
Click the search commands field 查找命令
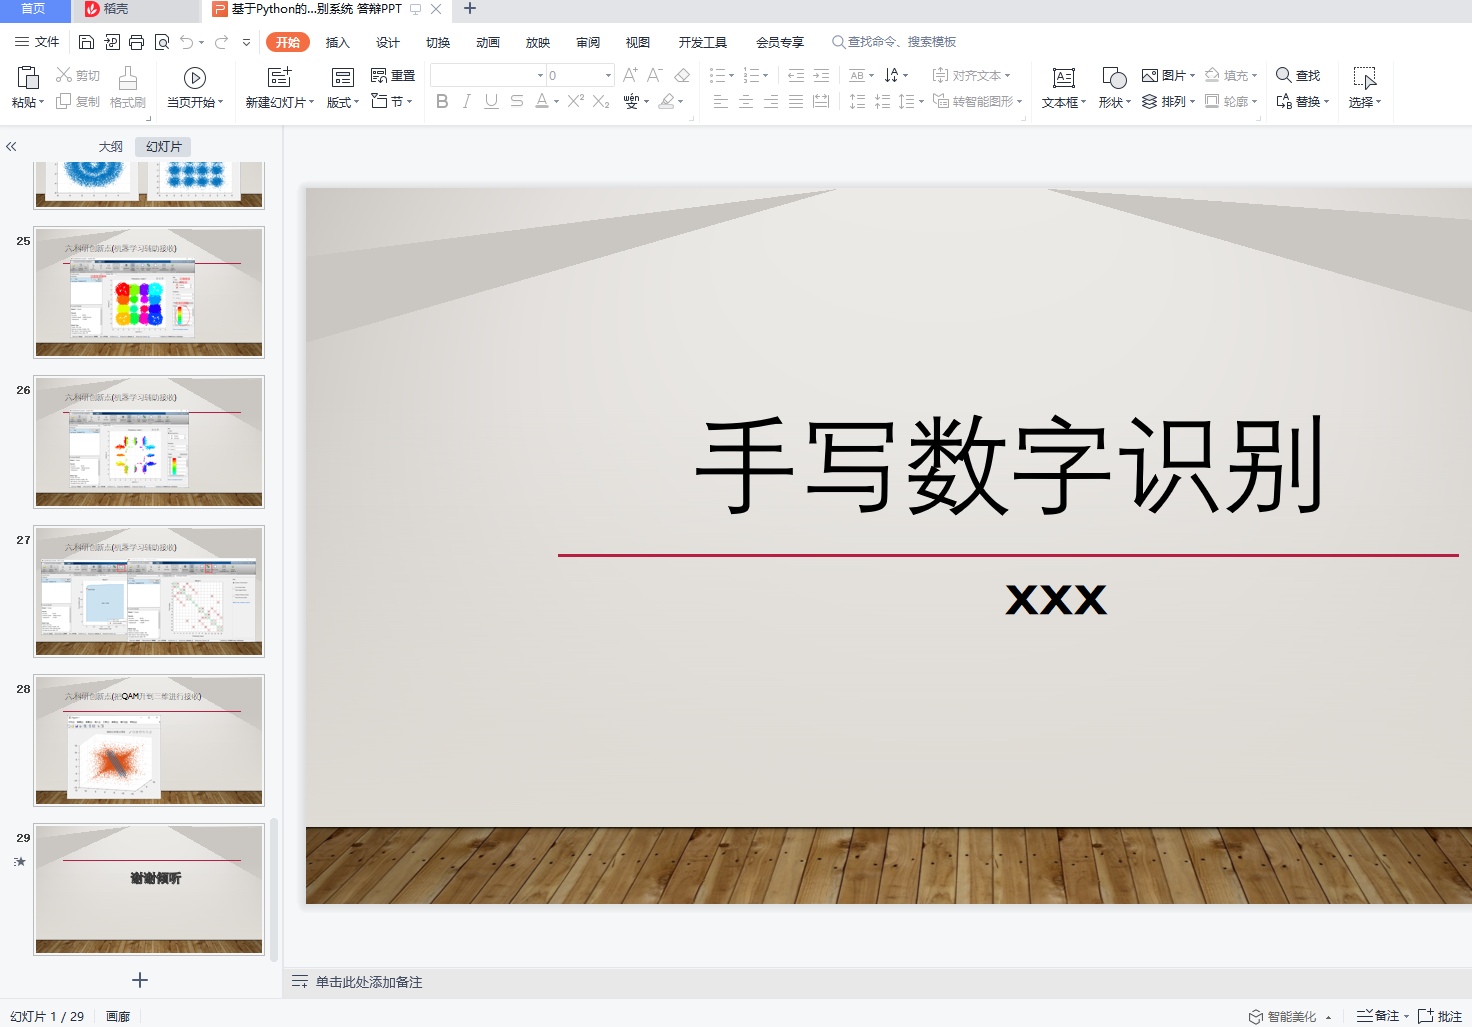coord(894,42)
